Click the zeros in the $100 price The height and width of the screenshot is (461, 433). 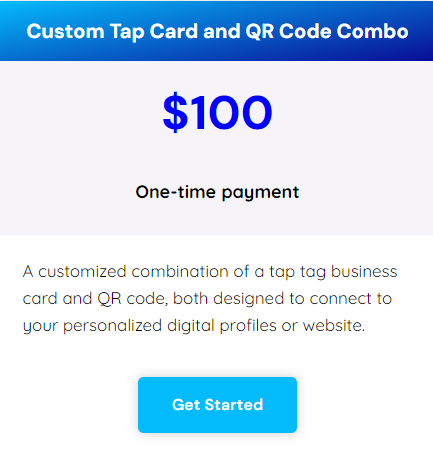[x=243, y=113]
